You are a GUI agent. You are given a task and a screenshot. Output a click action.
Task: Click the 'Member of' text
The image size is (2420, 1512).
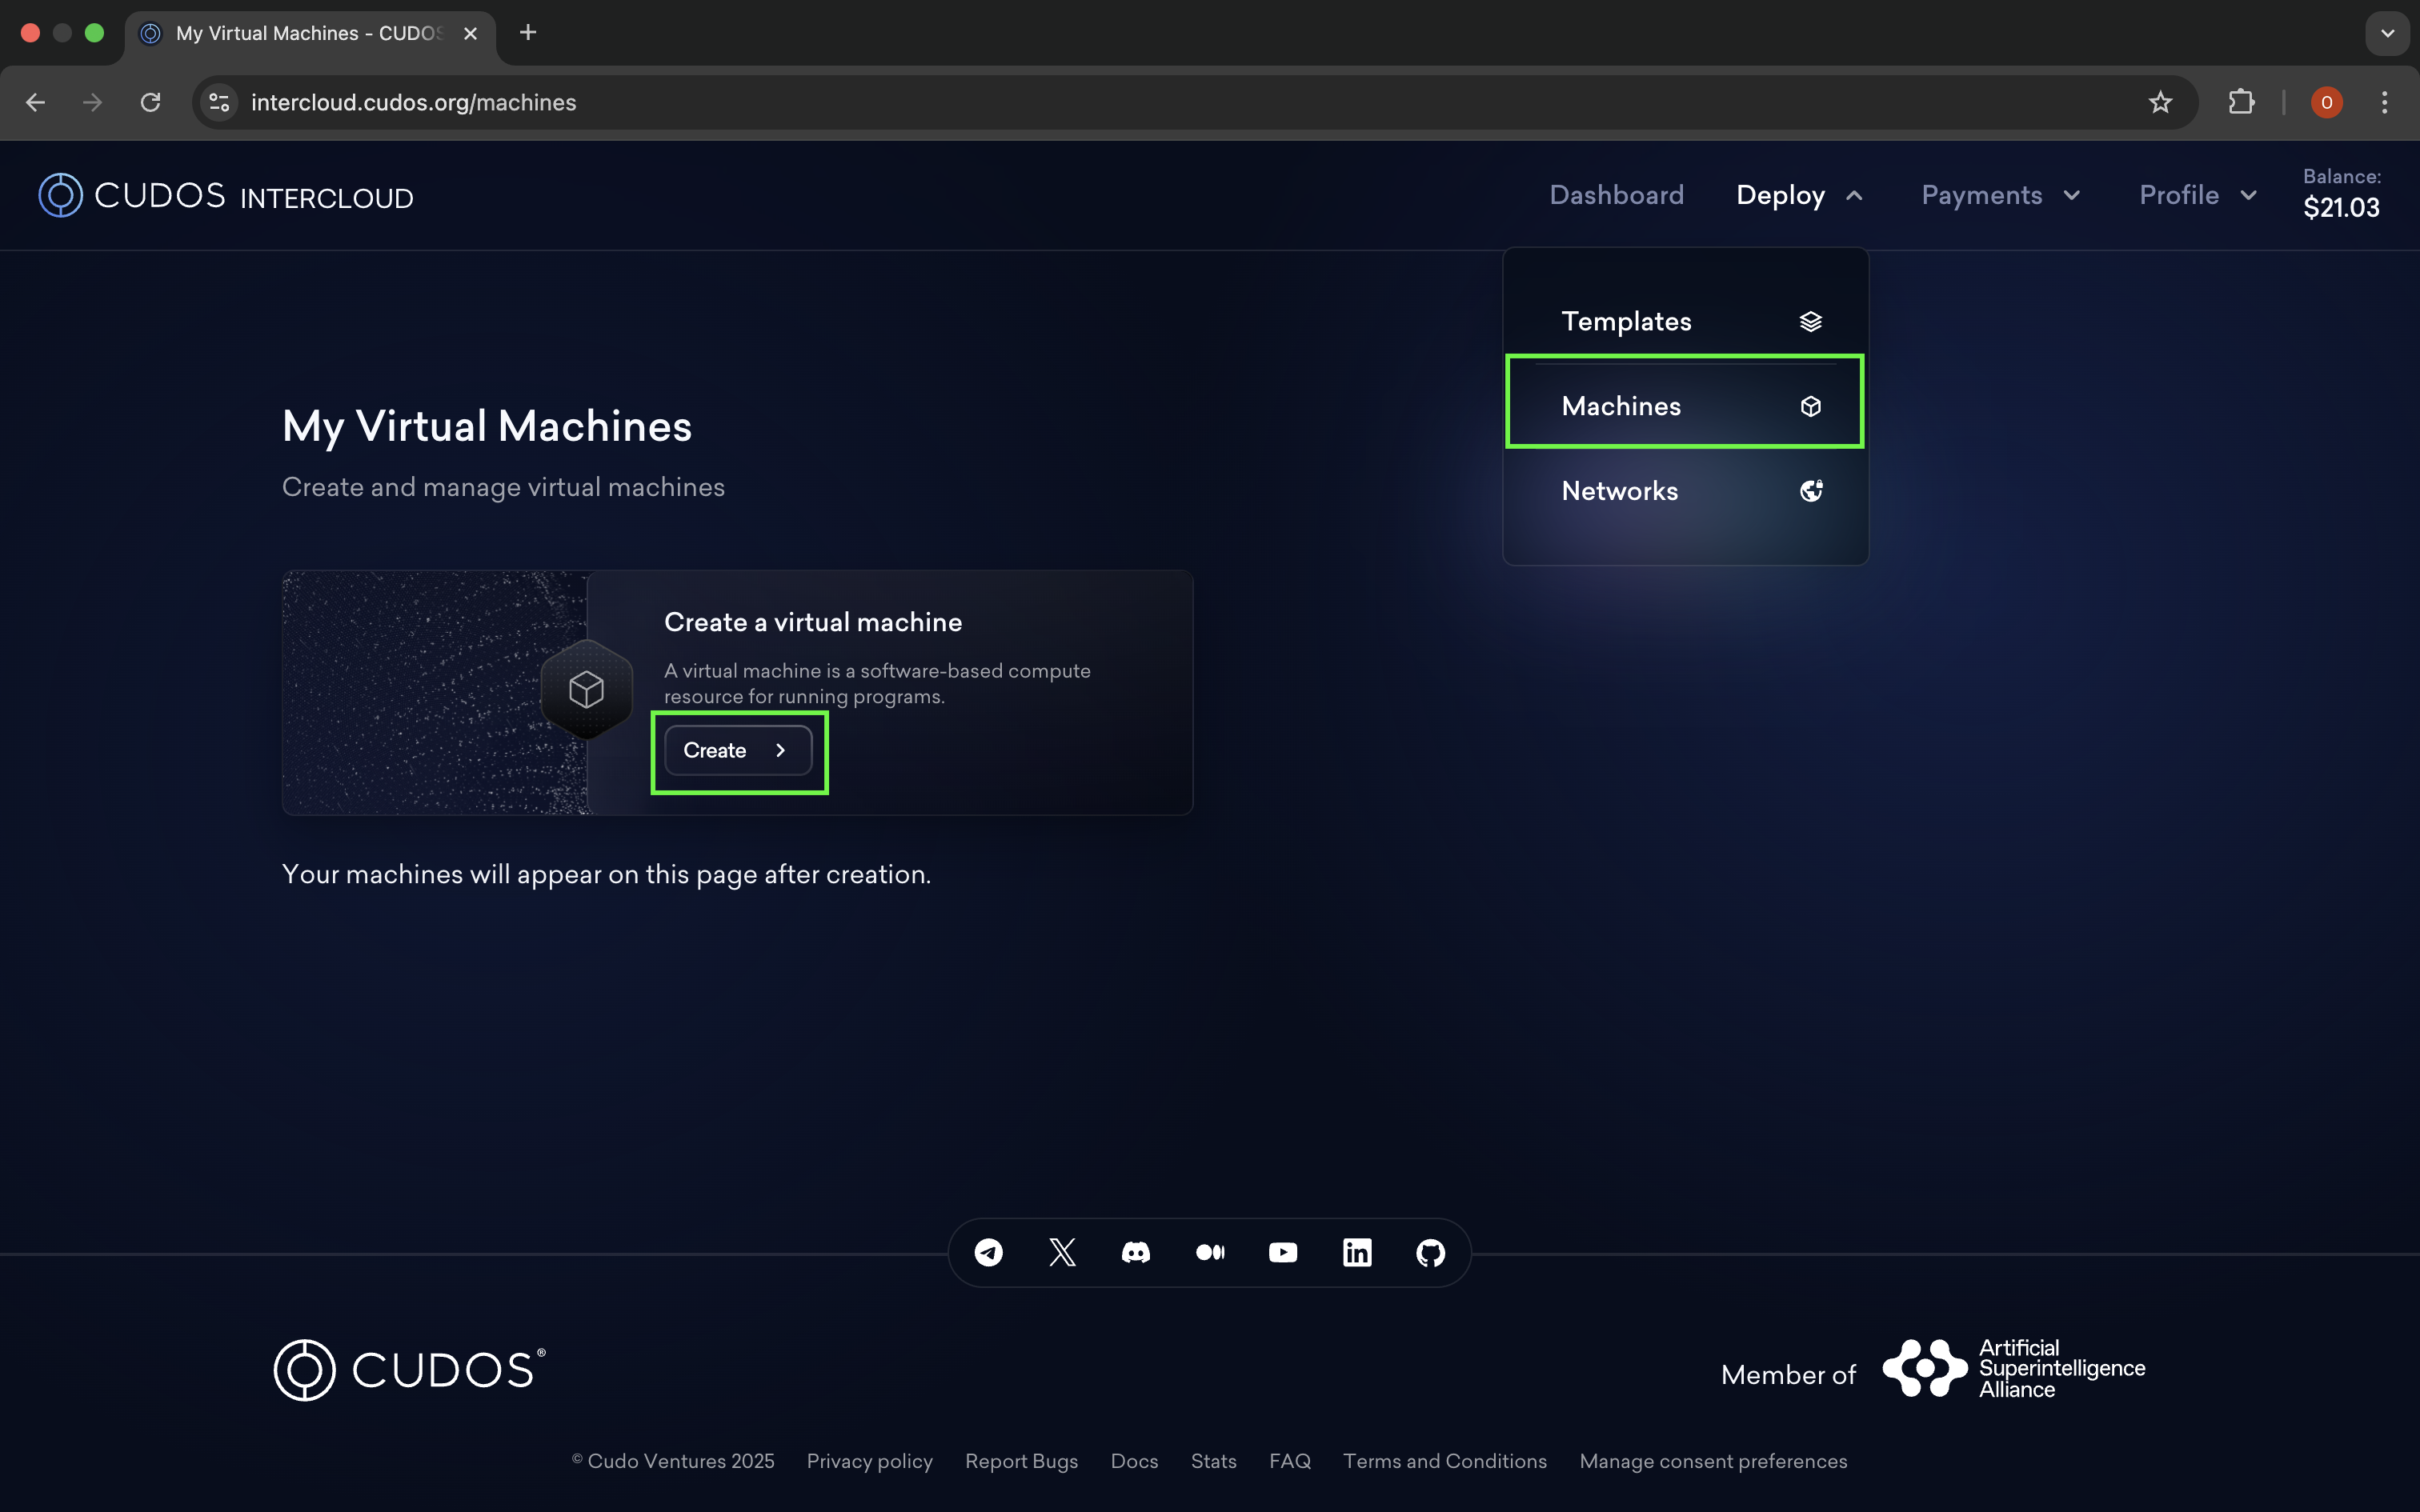[x=1788, y=1374]
